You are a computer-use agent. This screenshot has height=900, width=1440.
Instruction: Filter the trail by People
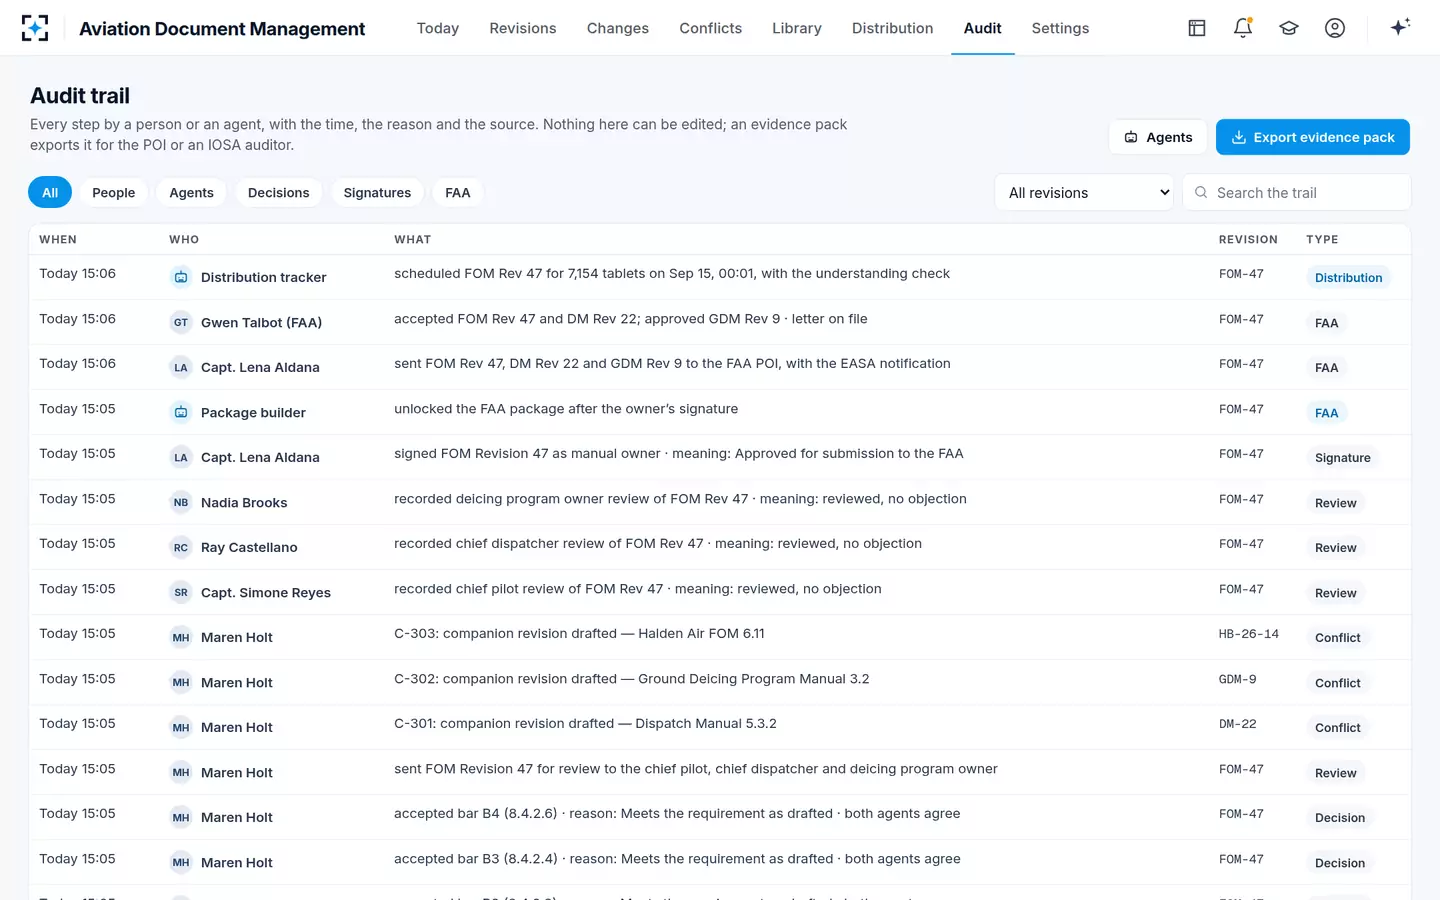click(114, 192)
